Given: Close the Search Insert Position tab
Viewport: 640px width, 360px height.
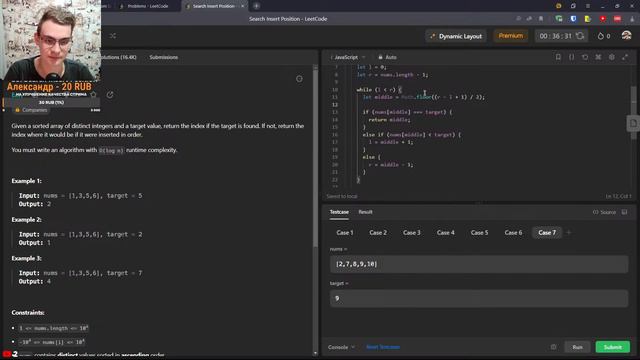Looking at the screenshot, I should [242, 6].
